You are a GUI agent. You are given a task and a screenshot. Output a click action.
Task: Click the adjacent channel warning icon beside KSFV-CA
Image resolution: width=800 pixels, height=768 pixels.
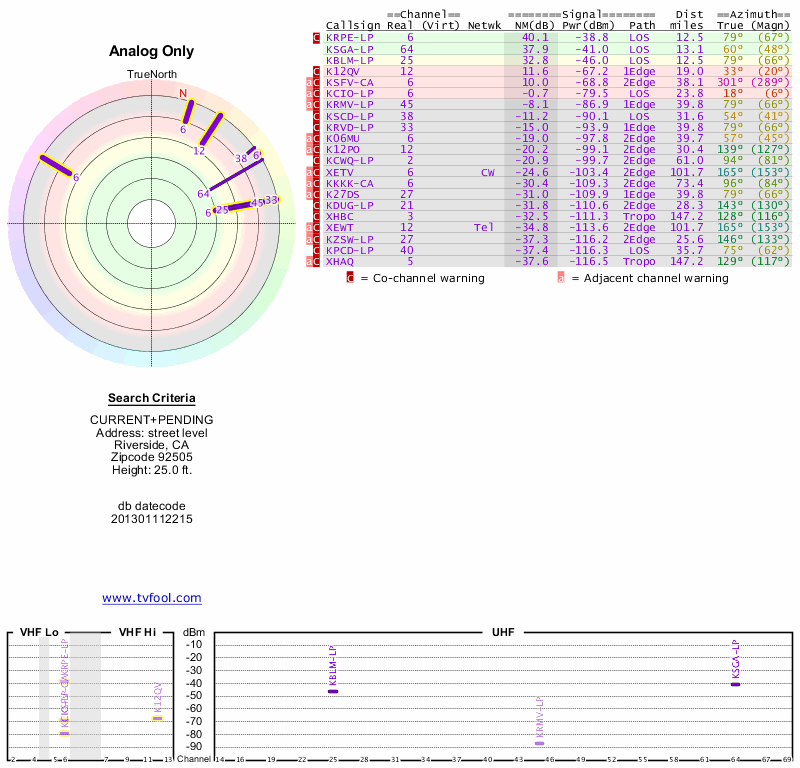[x=310, y=82]
